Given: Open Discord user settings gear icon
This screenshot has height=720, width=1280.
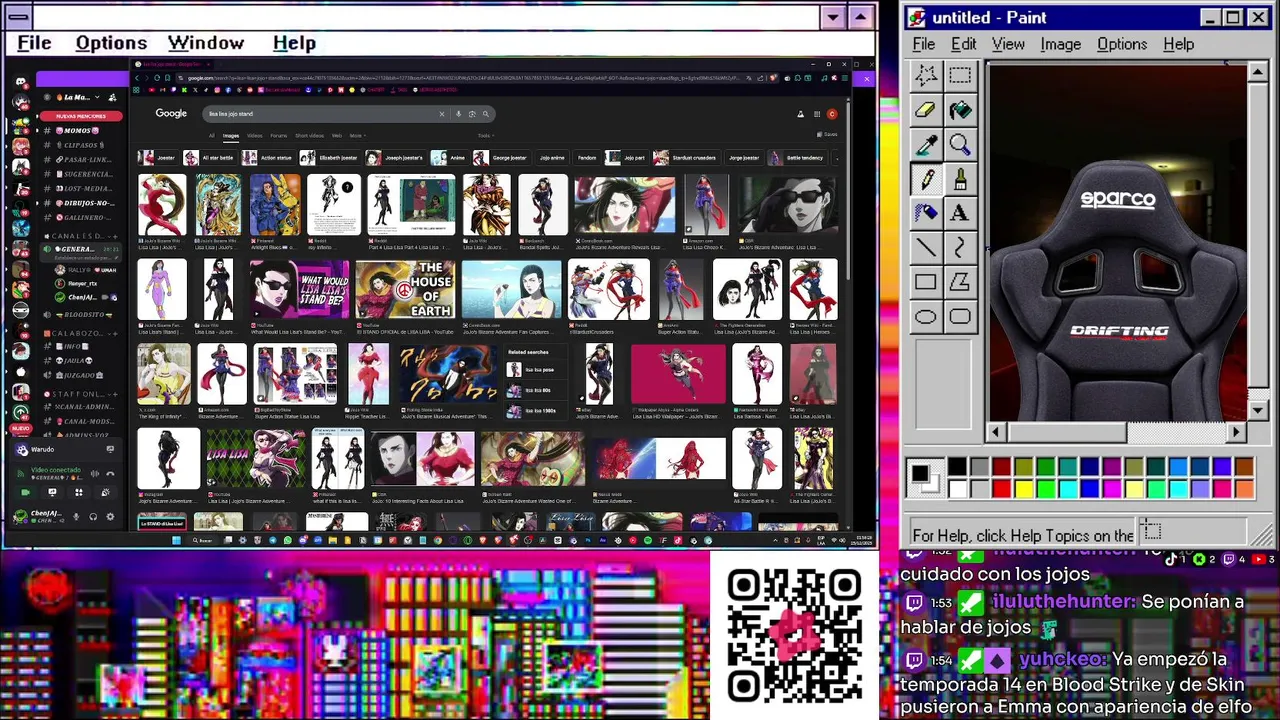Looking at the screenshot, I should (110, 517).
